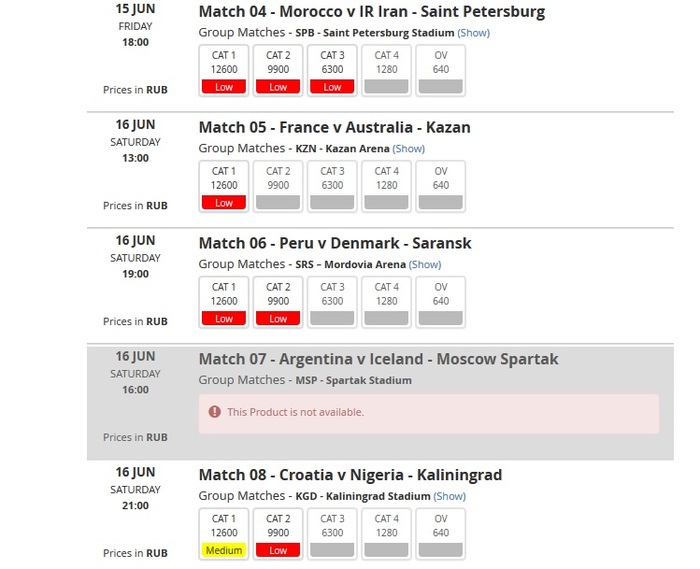This screenshot has width=700, height=569.
Task: Select CAT 1 ticket for Peru v Denmark
Action: 224,303
